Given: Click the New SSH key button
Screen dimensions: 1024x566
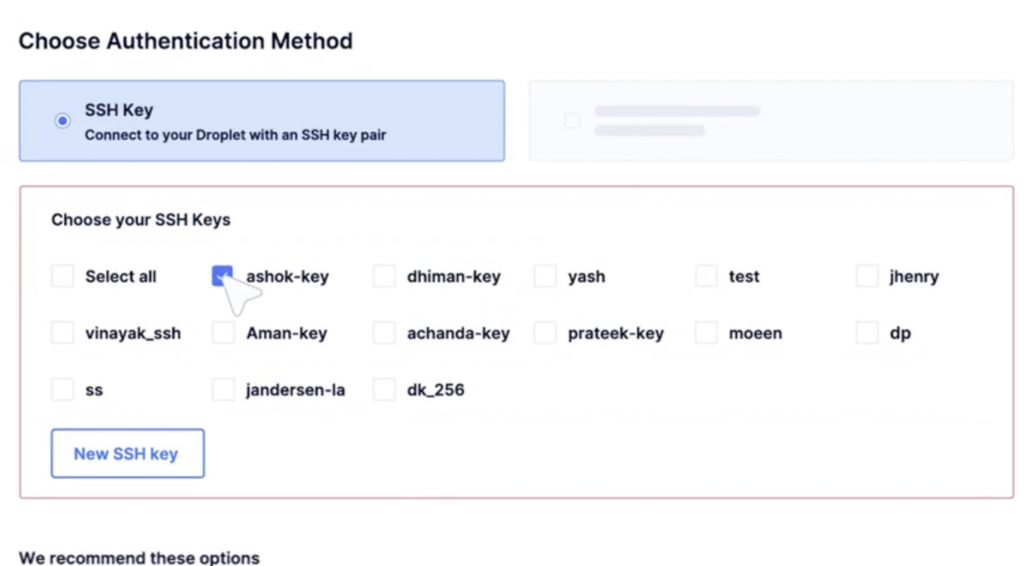Looking at the screenshot, I should point(128,454).
